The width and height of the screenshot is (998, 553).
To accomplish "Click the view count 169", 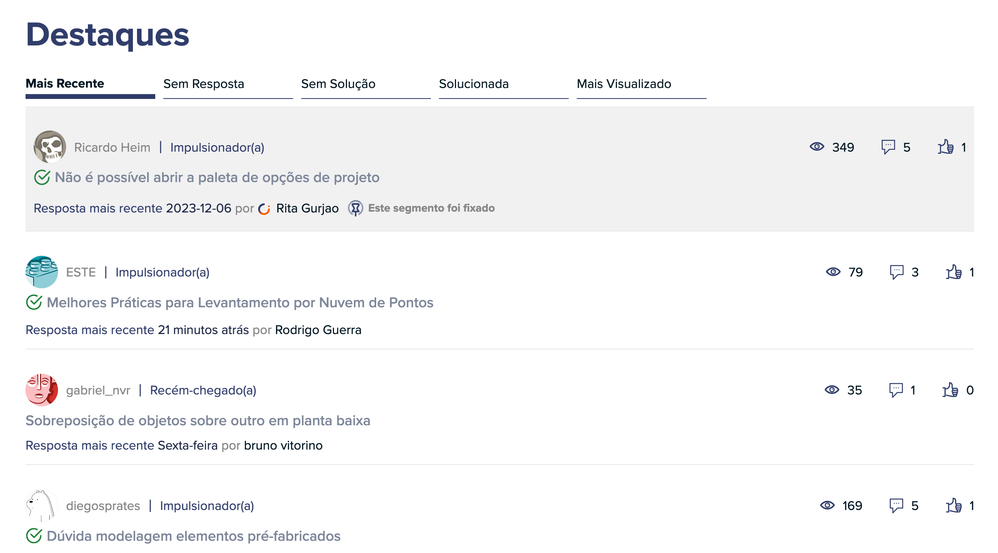I will (x=852, y=506).
